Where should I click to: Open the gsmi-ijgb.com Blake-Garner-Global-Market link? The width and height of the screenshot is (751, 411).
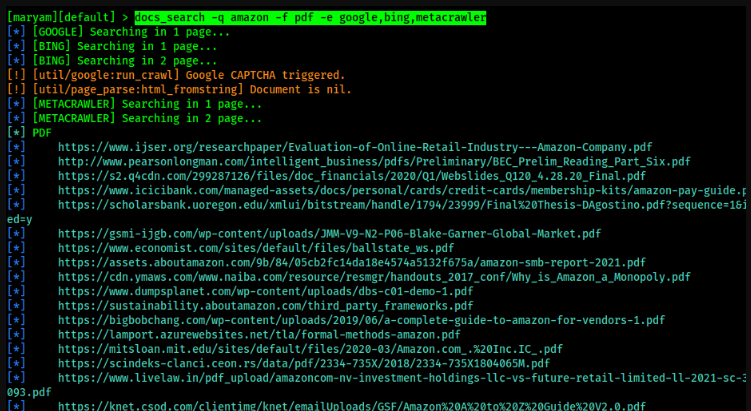click(x=329, y=234)
